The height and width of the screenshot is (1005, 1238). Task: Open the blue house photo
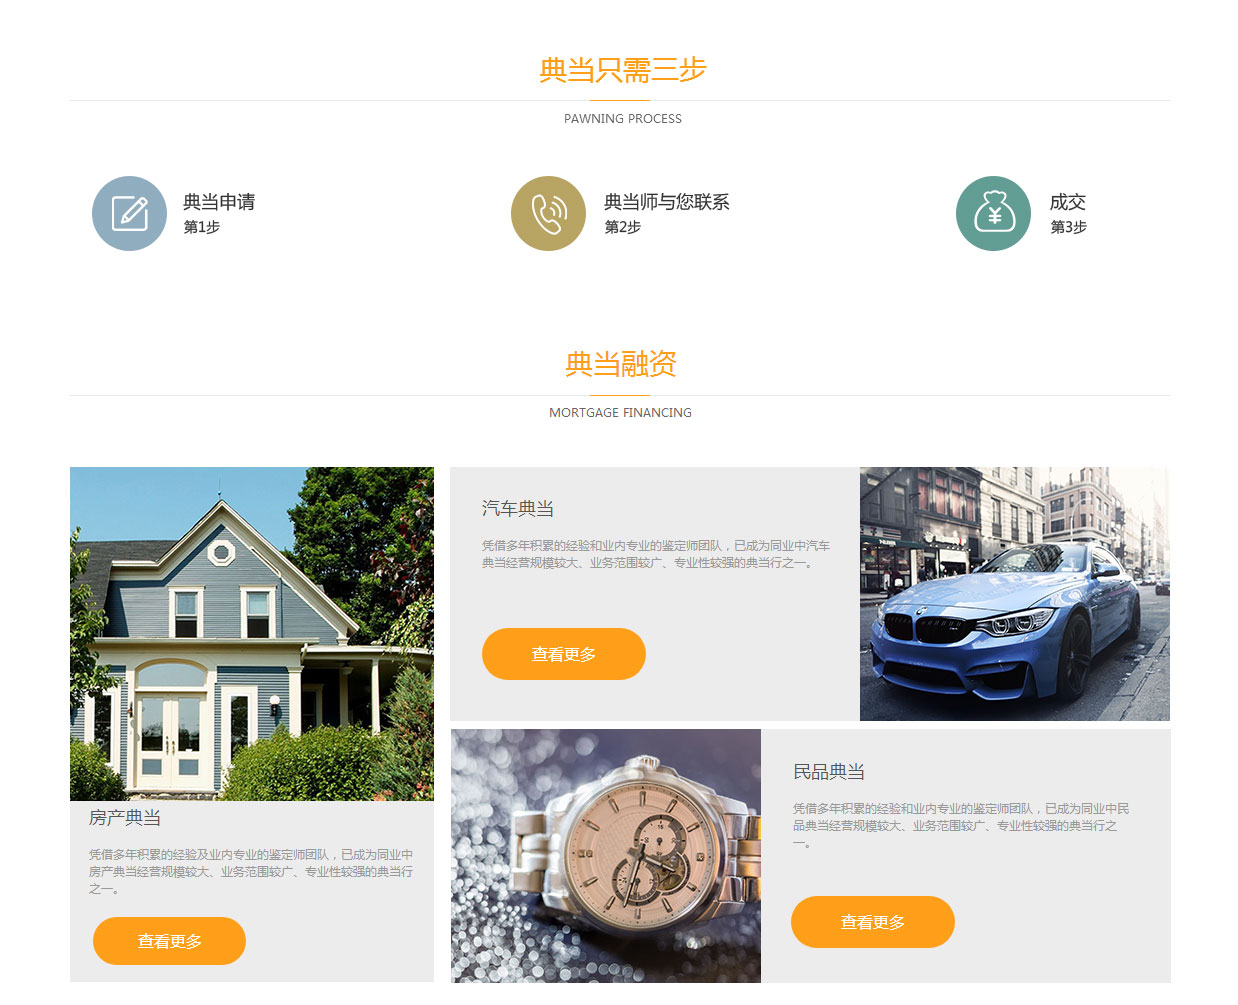click(252, 634)
